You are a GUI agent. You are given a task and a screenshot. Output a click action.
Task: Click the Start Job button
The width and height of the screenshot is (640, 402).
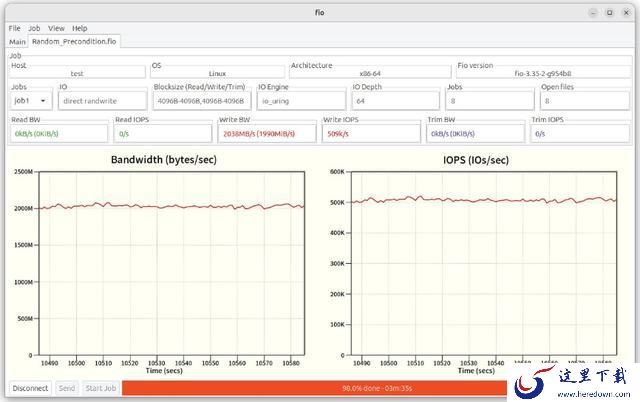click(x=101, y=388)
